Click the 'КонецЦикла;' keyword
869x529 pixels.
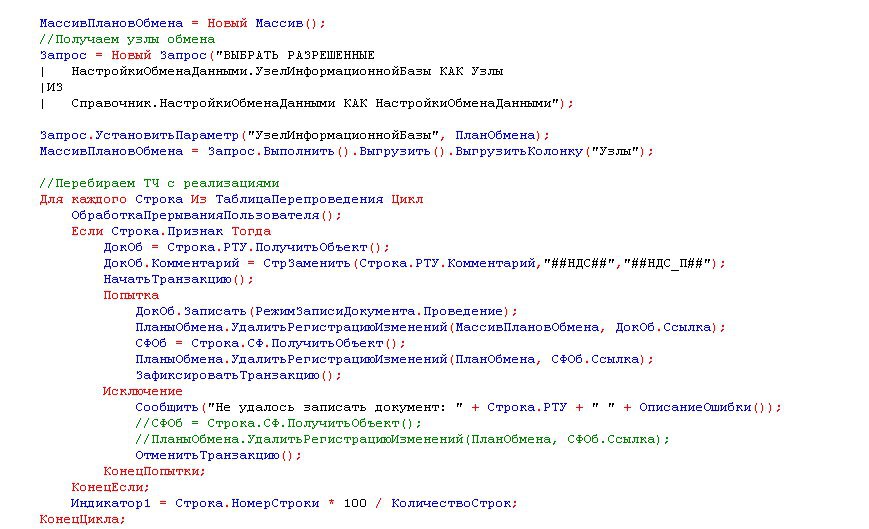click(x=83, y=520)
